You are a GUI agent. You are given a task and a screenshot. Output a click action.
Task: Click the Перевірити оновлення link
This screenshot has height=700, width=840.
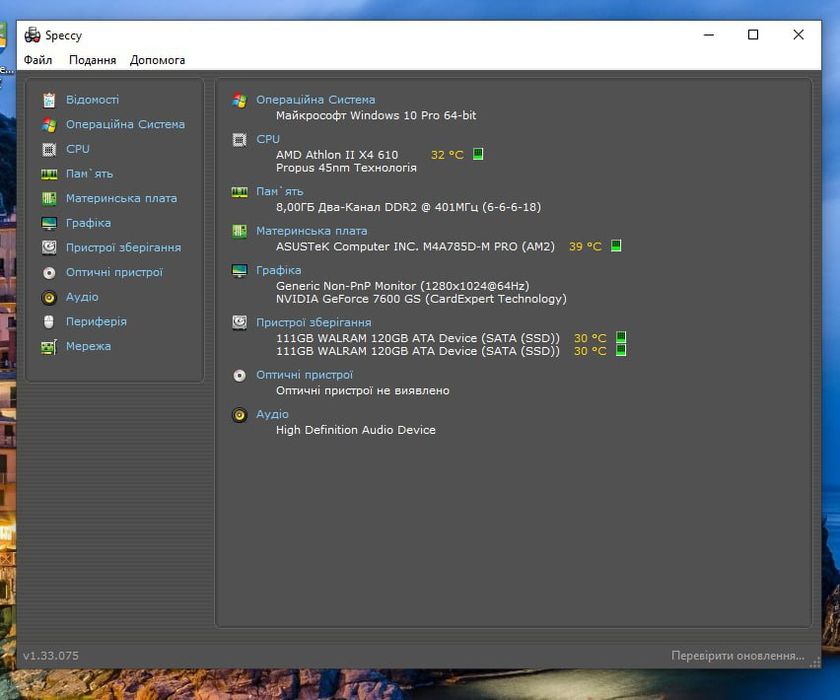(737, 656)
